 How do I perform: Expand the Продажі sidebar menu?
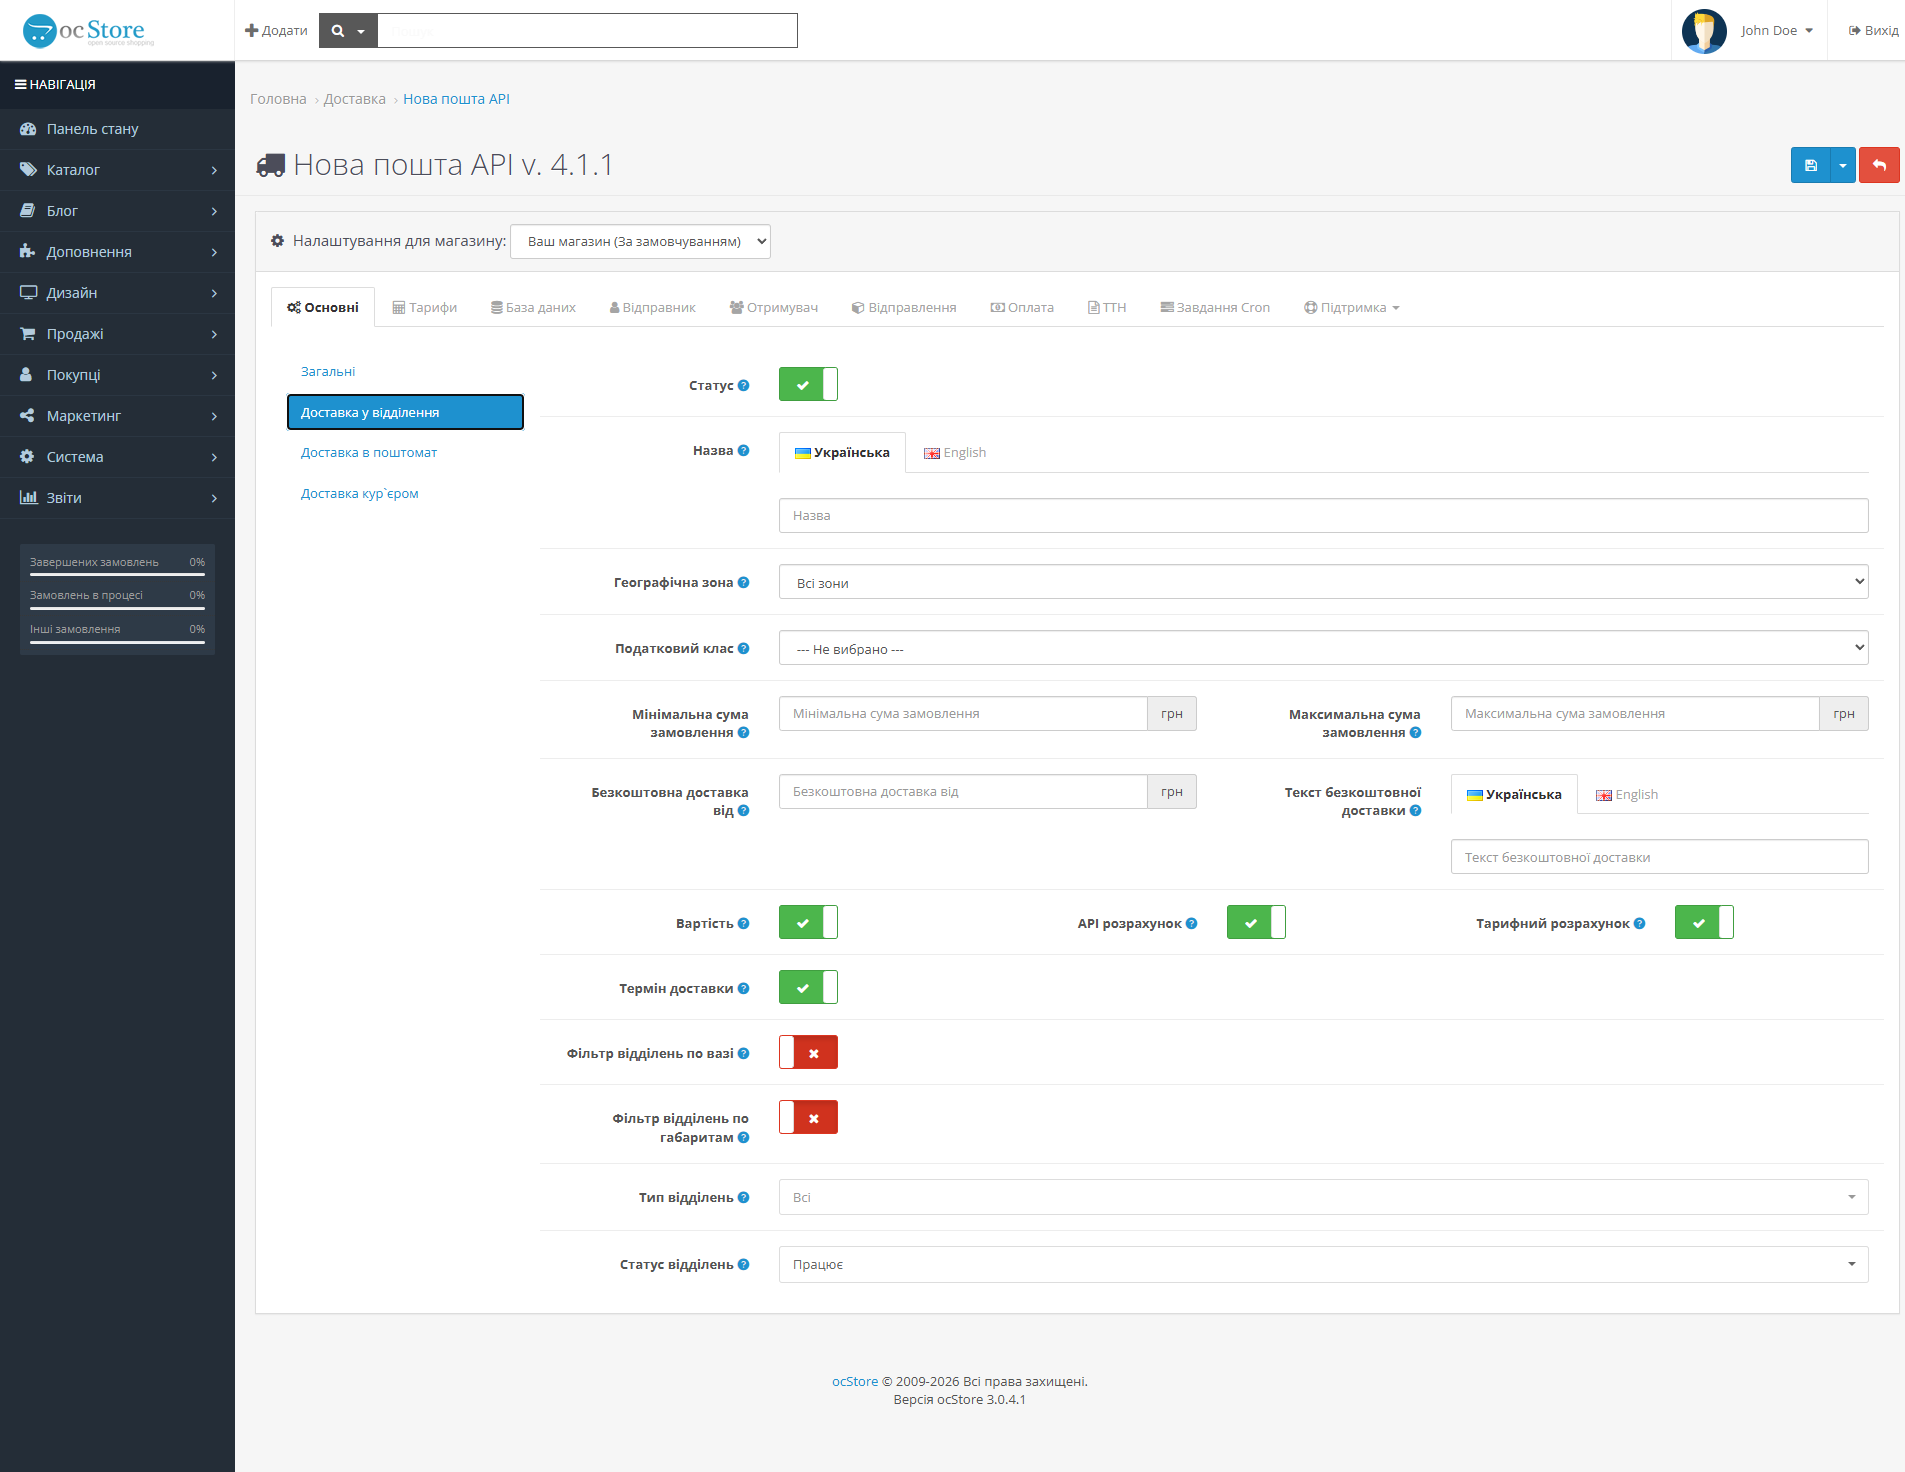(117, 334)
